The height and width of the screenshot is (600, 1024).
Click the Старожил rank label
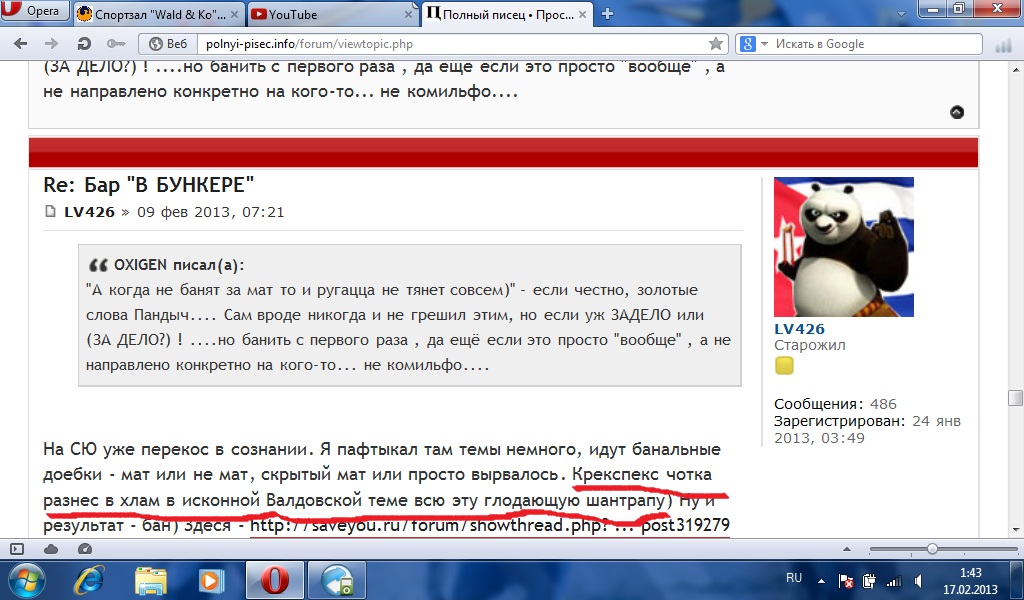810,345
